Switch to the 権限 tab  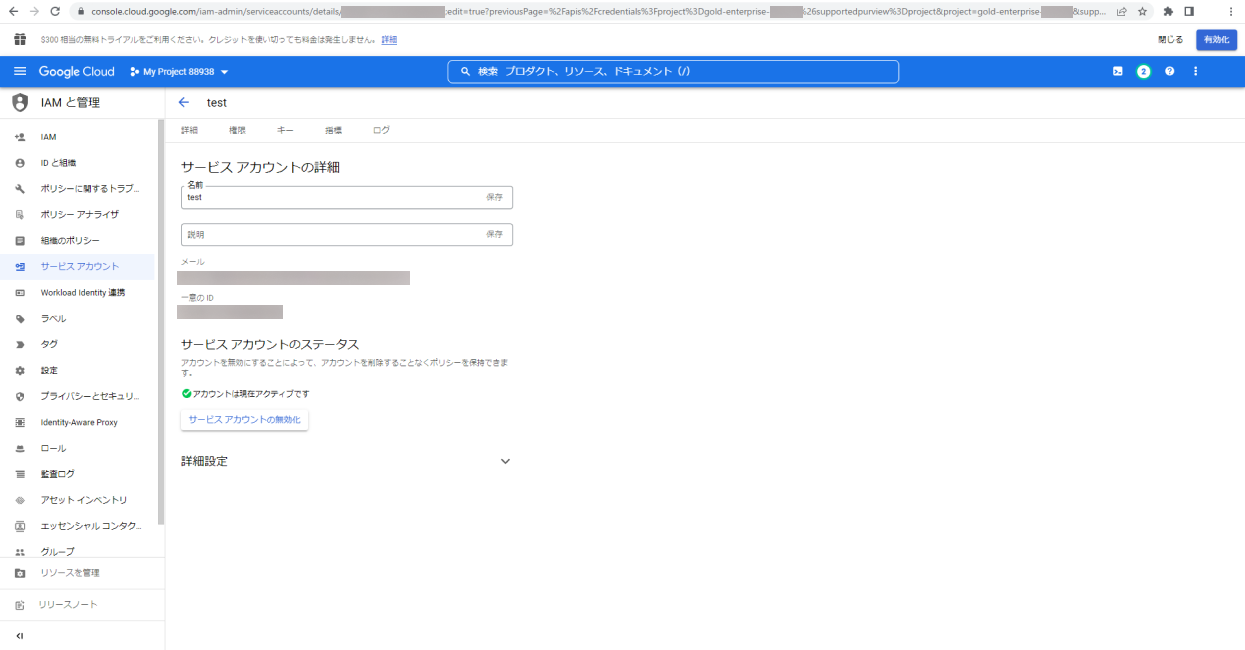click(x=237, y=129)
